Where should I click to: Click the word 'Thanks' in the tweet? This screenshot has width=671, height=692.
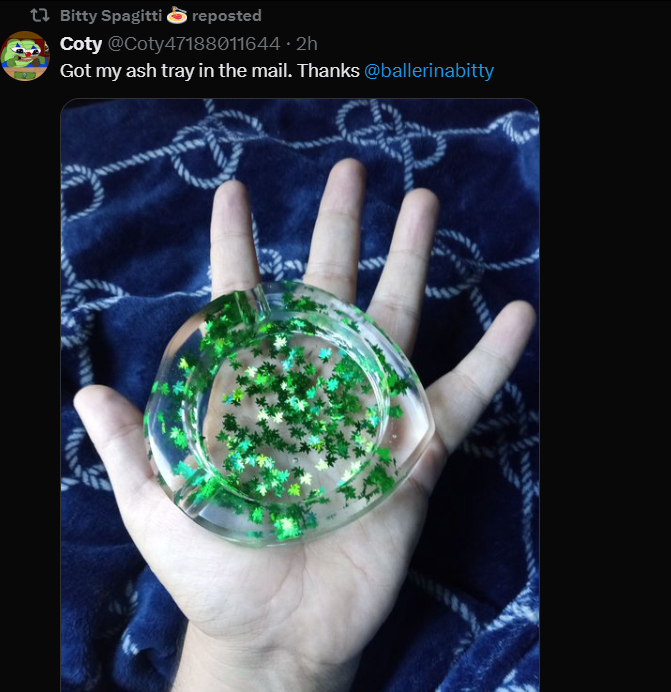[328, 71]
